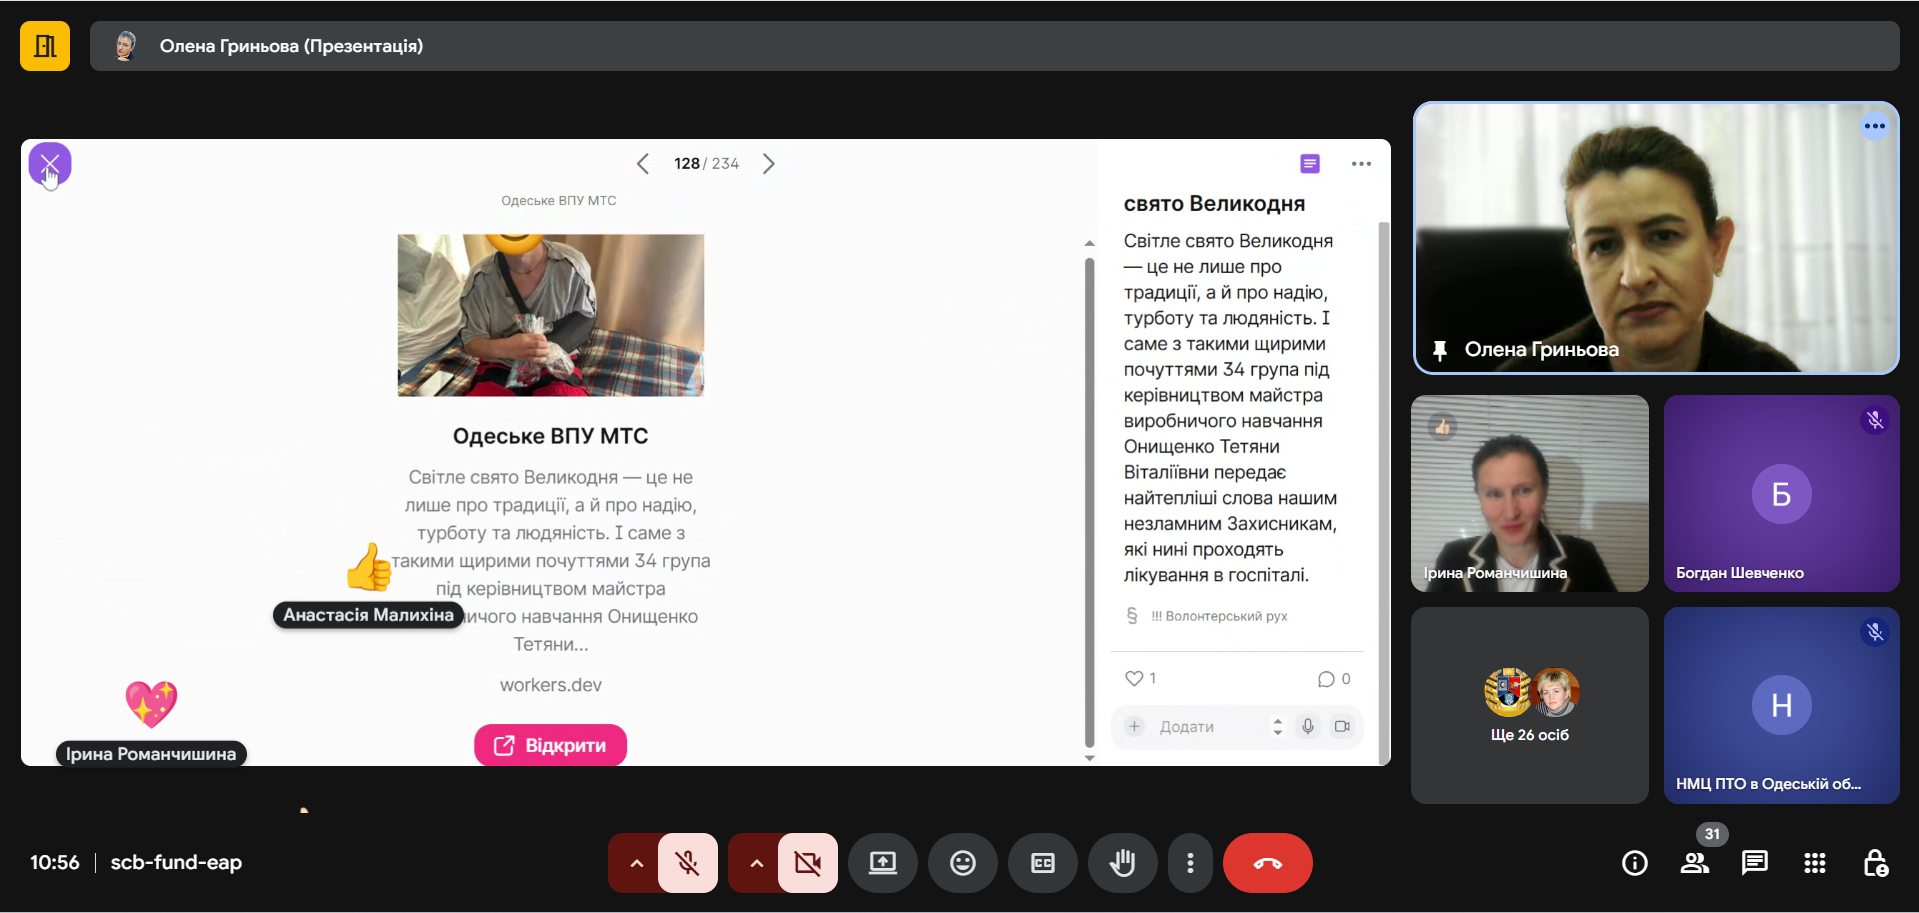Open the activities grid
The width and height of the screenshot is (1919, 913).
pos(1814,863)
